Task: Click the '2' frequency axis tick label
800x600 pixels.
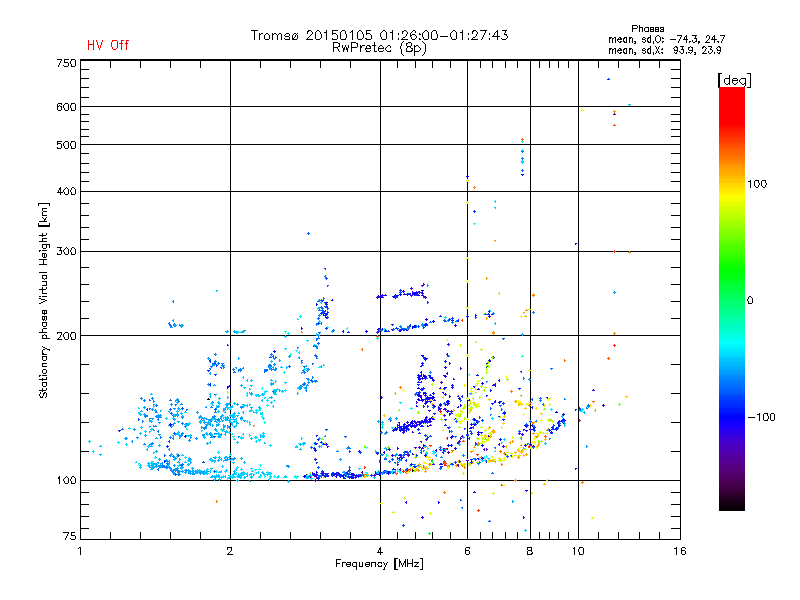Action: (230, 551)
